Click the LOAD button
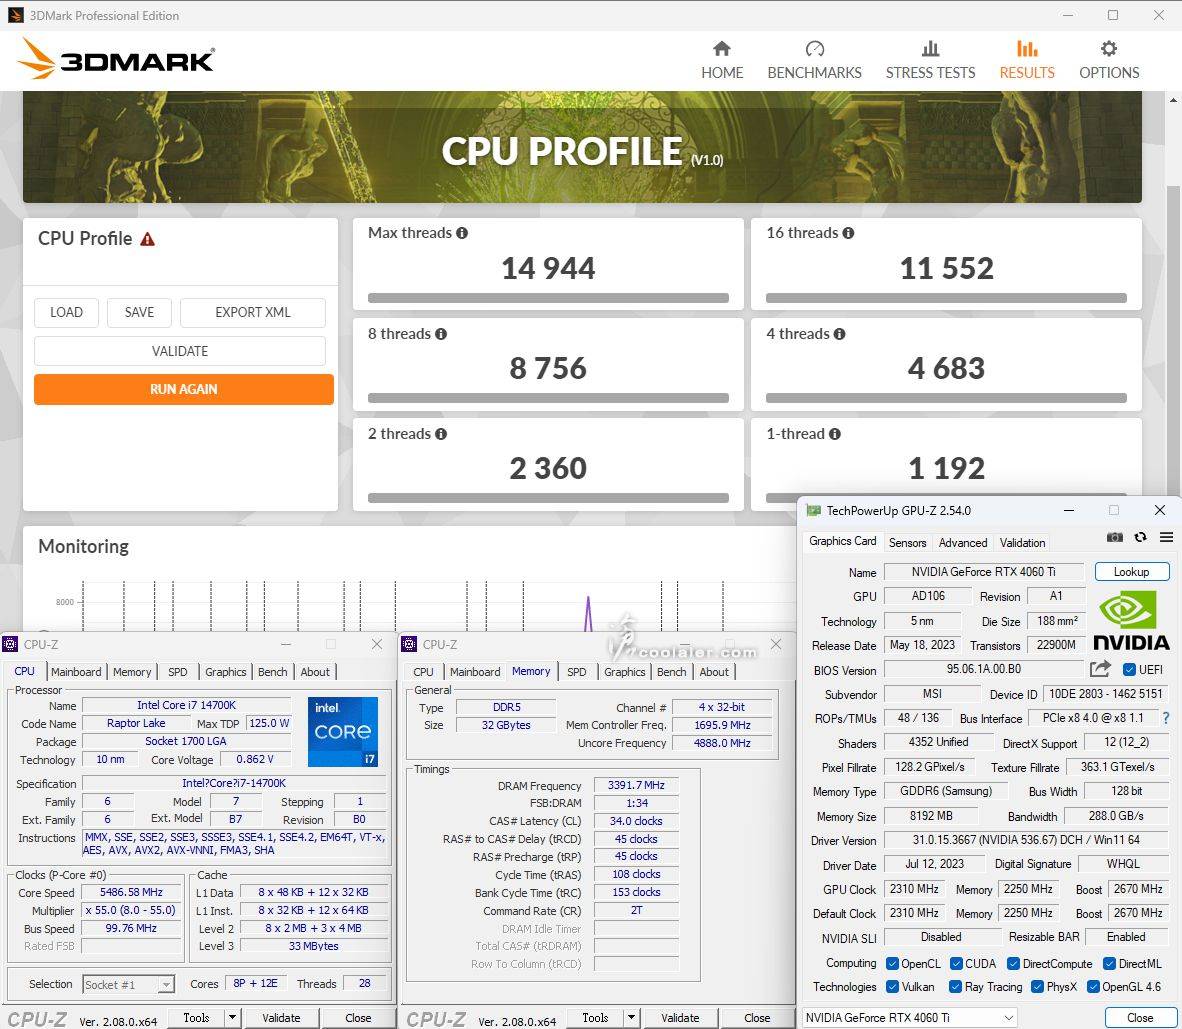1182x1029 pixels. click(66, 312)
